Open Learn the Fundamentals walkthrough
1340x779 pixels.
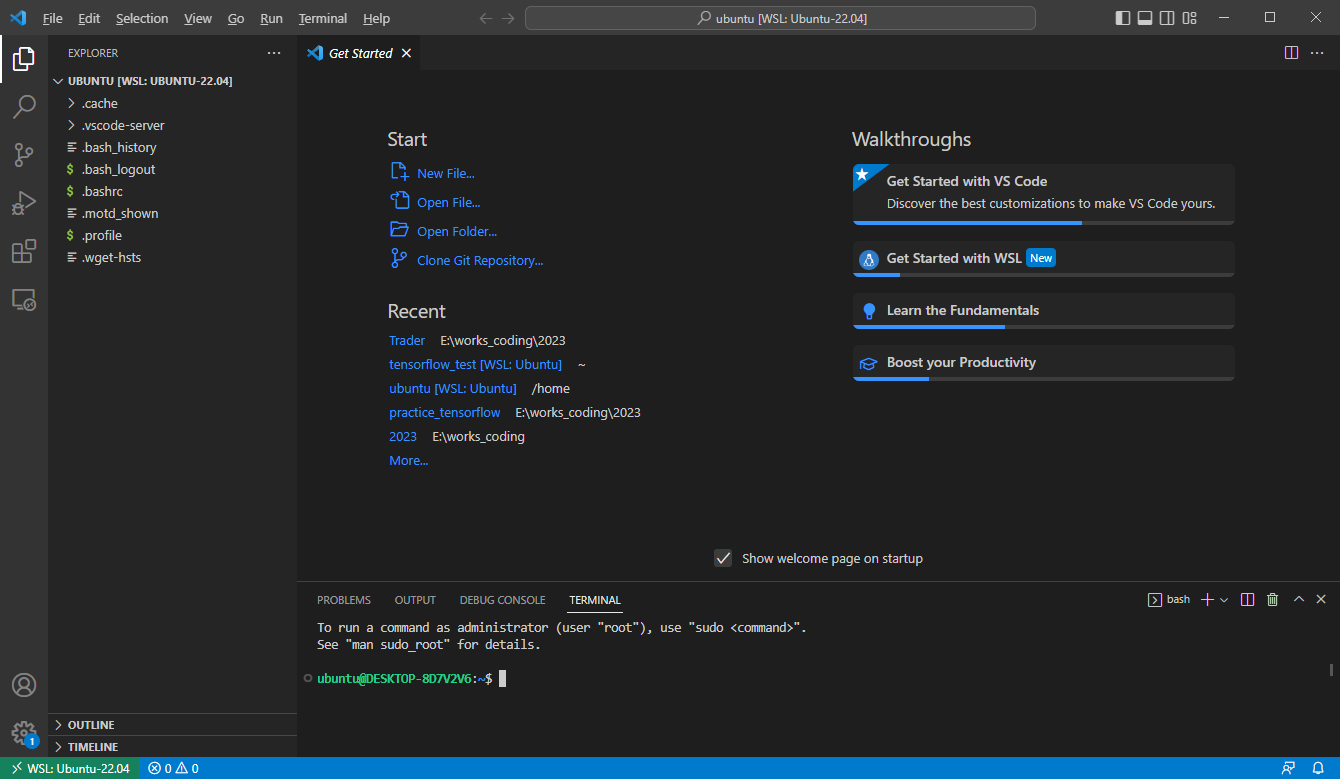(1043, 311)
